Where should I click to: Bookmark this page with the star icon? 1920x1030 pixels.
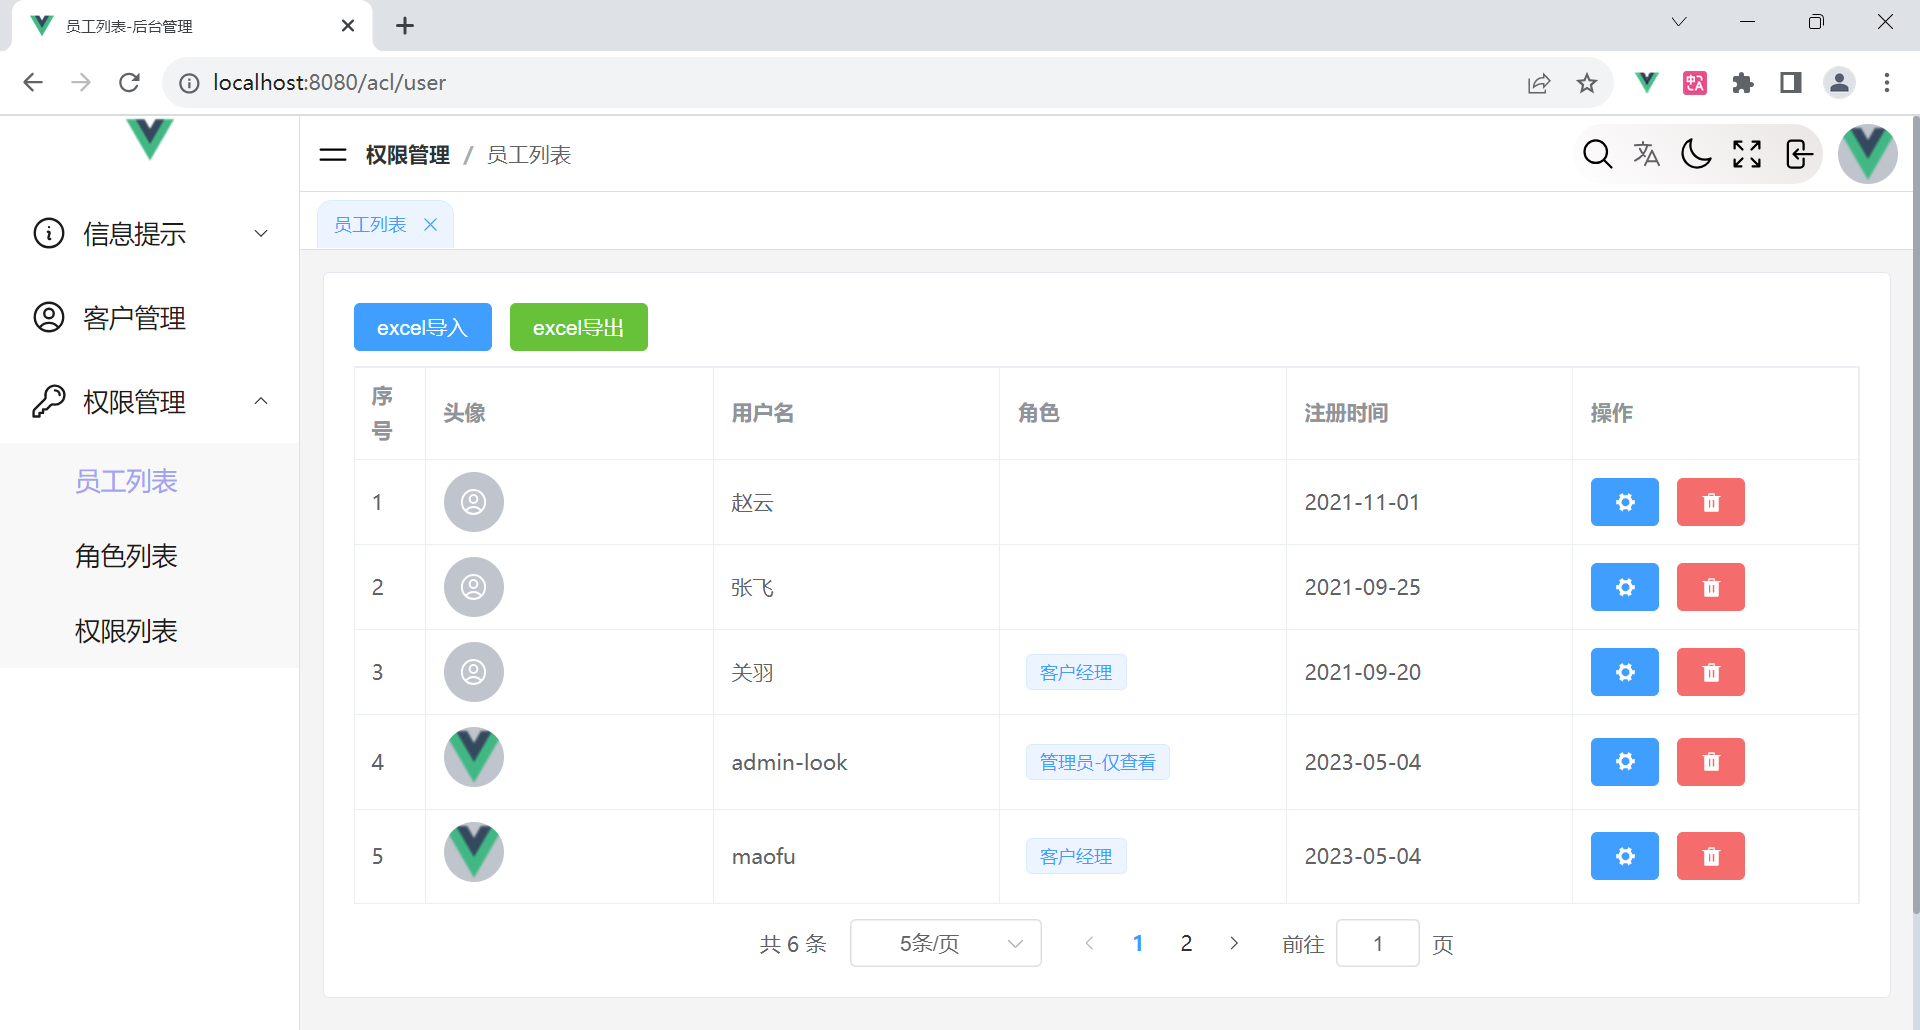[x=1587, y=83]
